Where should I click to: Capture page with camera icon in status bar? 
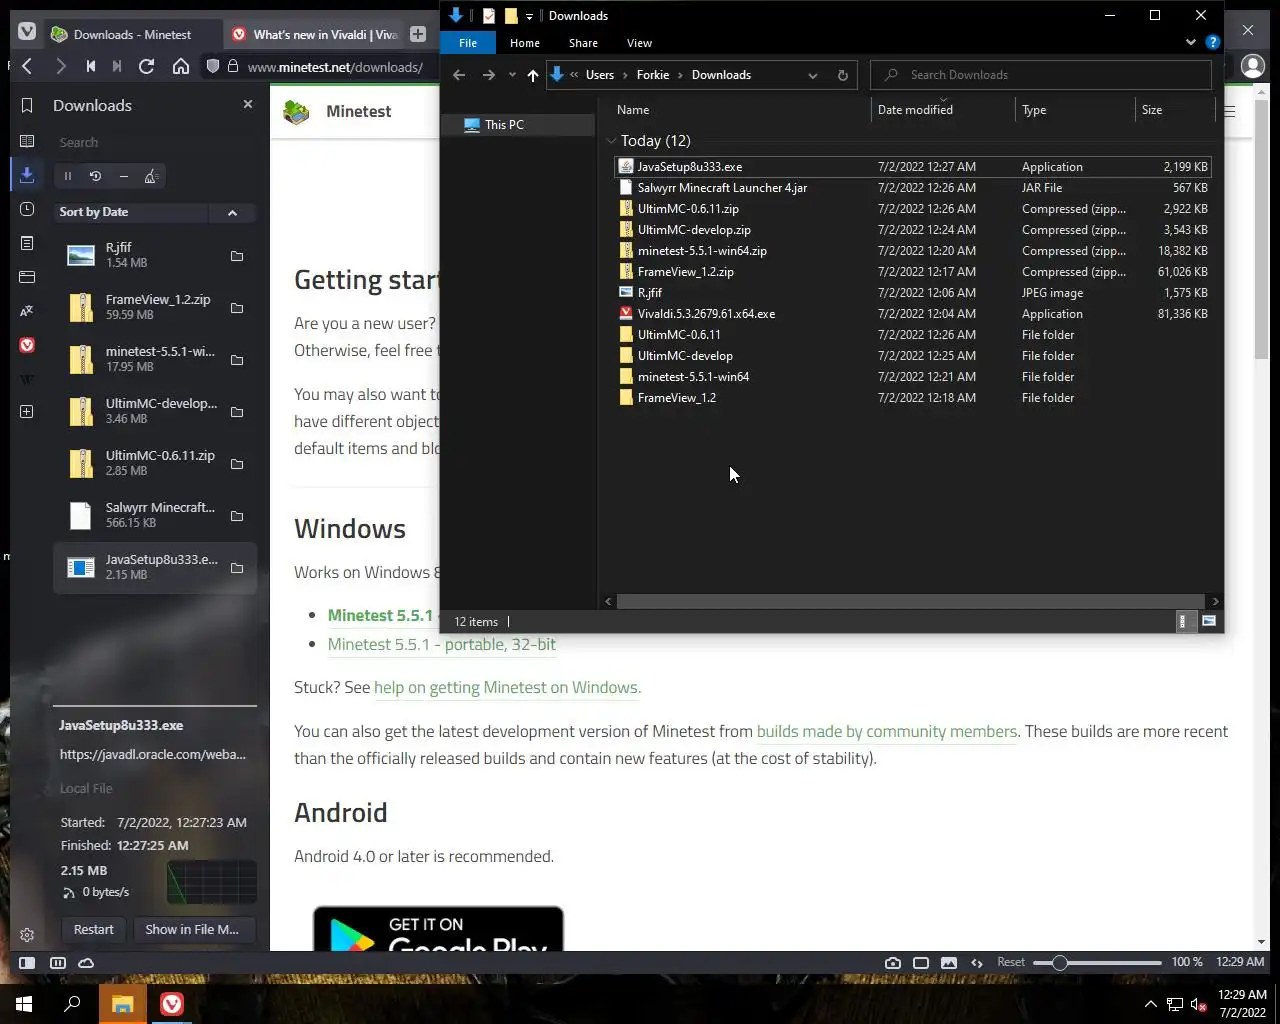tap(893, 963)
